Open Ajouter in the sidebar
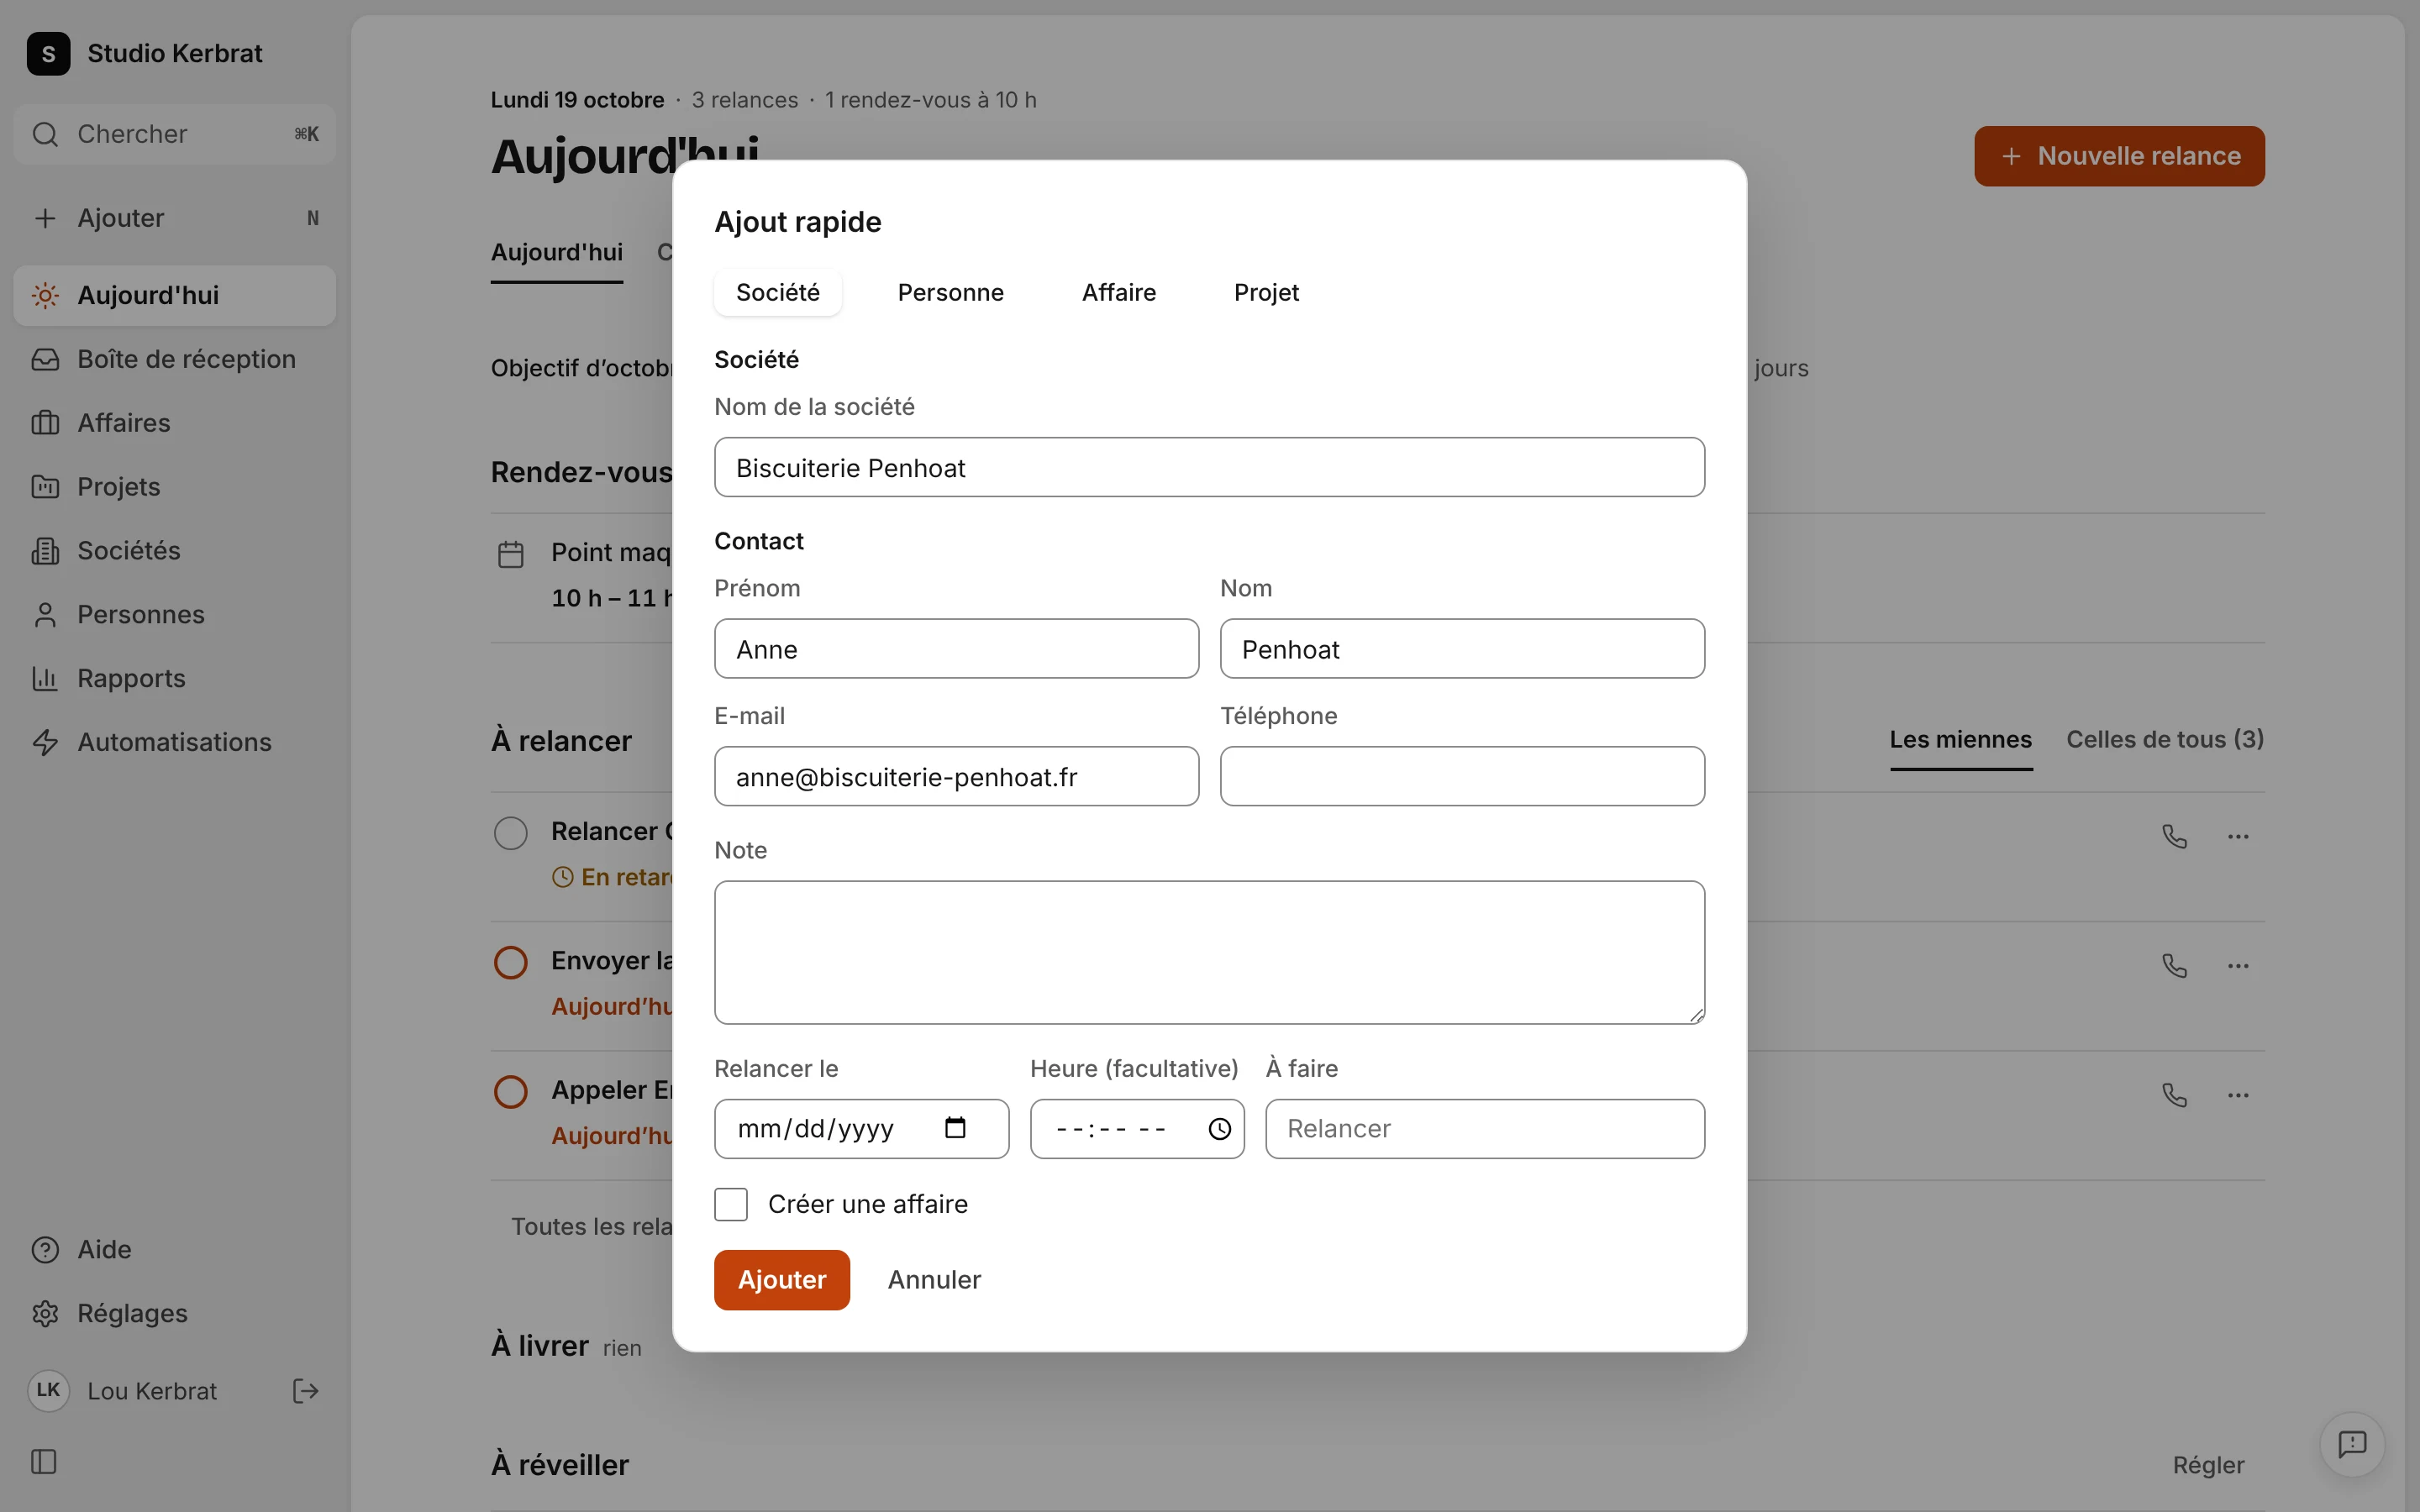 175,218
